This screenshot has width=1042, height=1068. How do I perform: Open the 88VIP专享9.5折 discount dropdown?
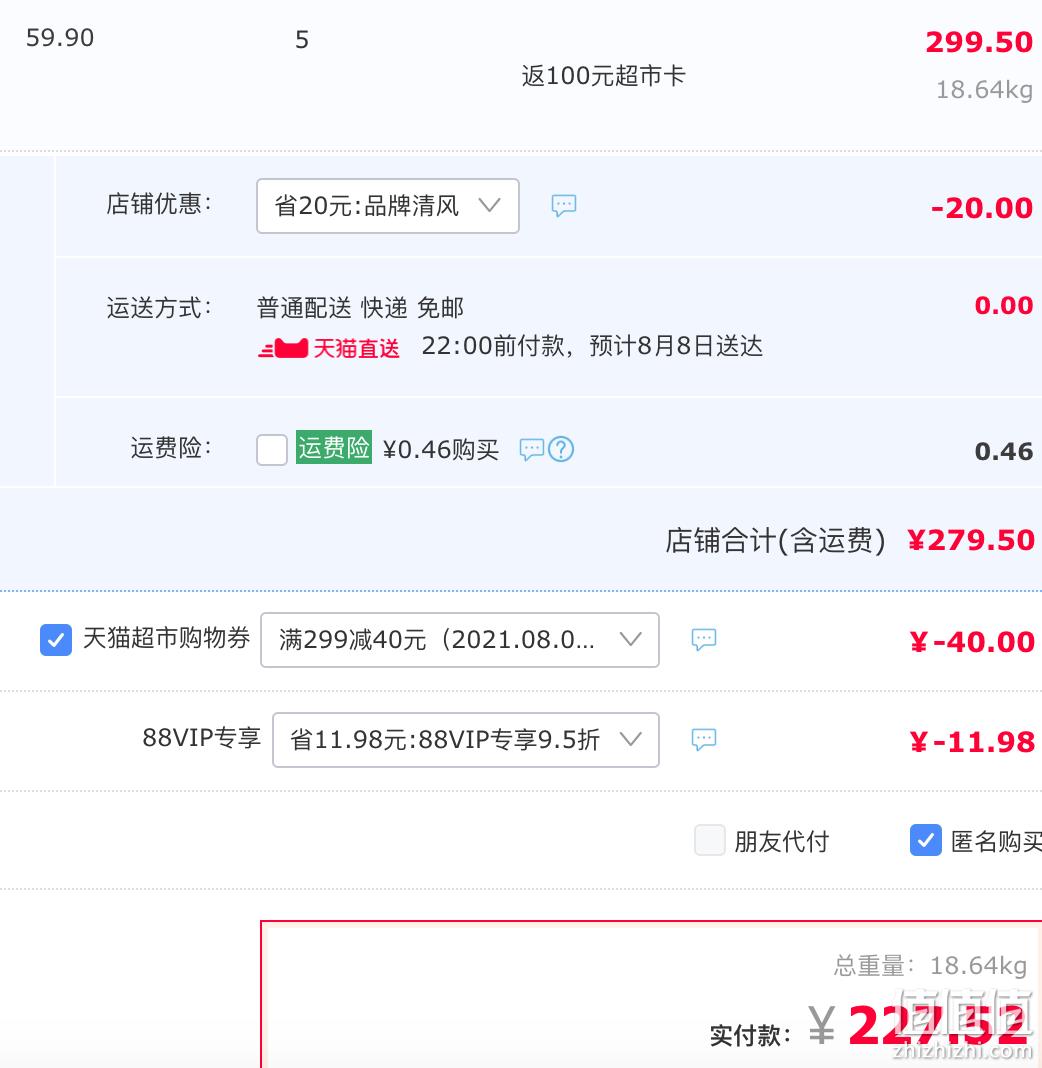(x=466, y=740)
